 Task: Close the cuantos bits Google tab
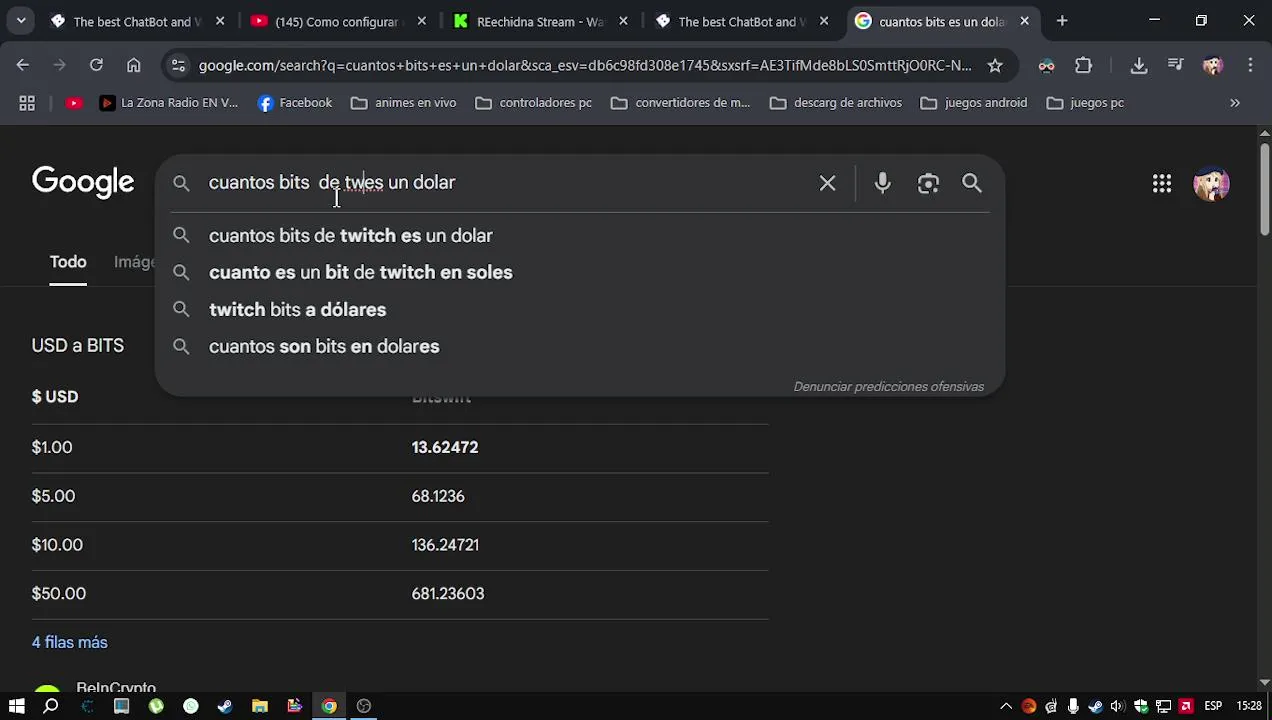(x=1024, y=21)
